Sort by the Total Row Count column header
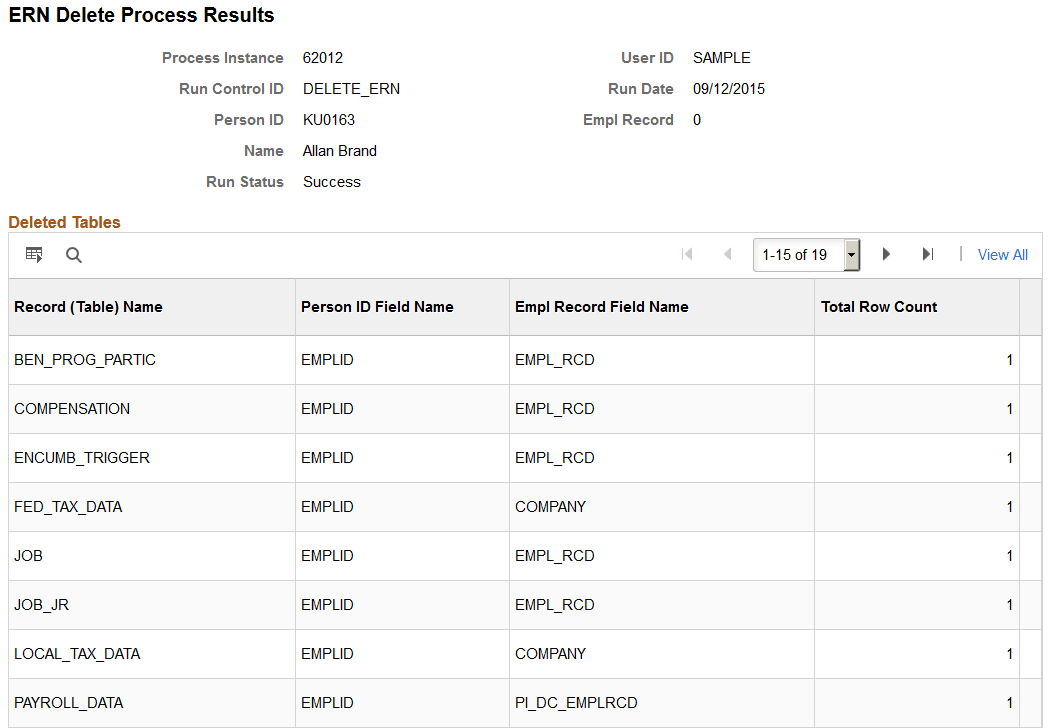 (879, 307)
